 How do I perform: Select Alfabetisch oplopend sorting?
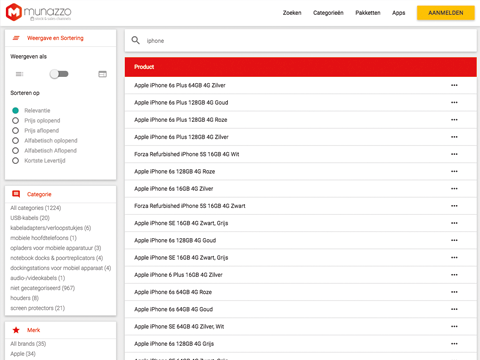(15, 140)
